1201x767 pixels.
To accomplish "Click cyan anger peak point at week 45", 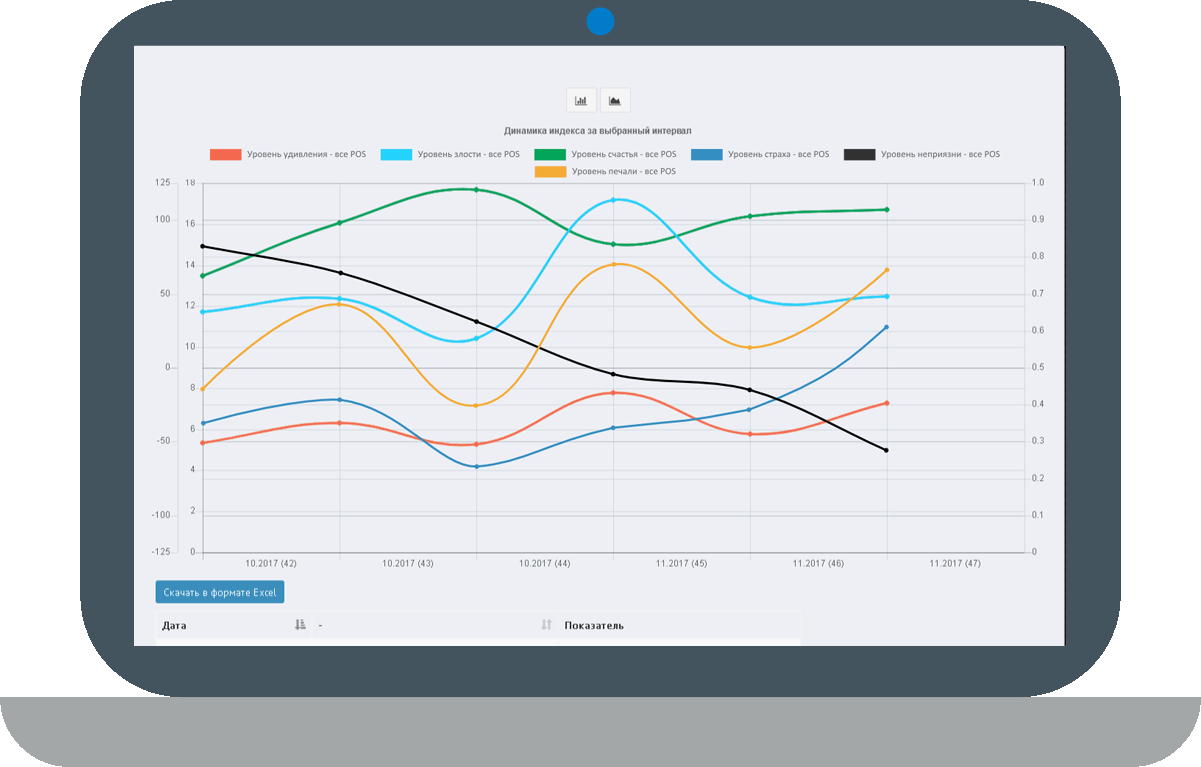I will (613, 200).
